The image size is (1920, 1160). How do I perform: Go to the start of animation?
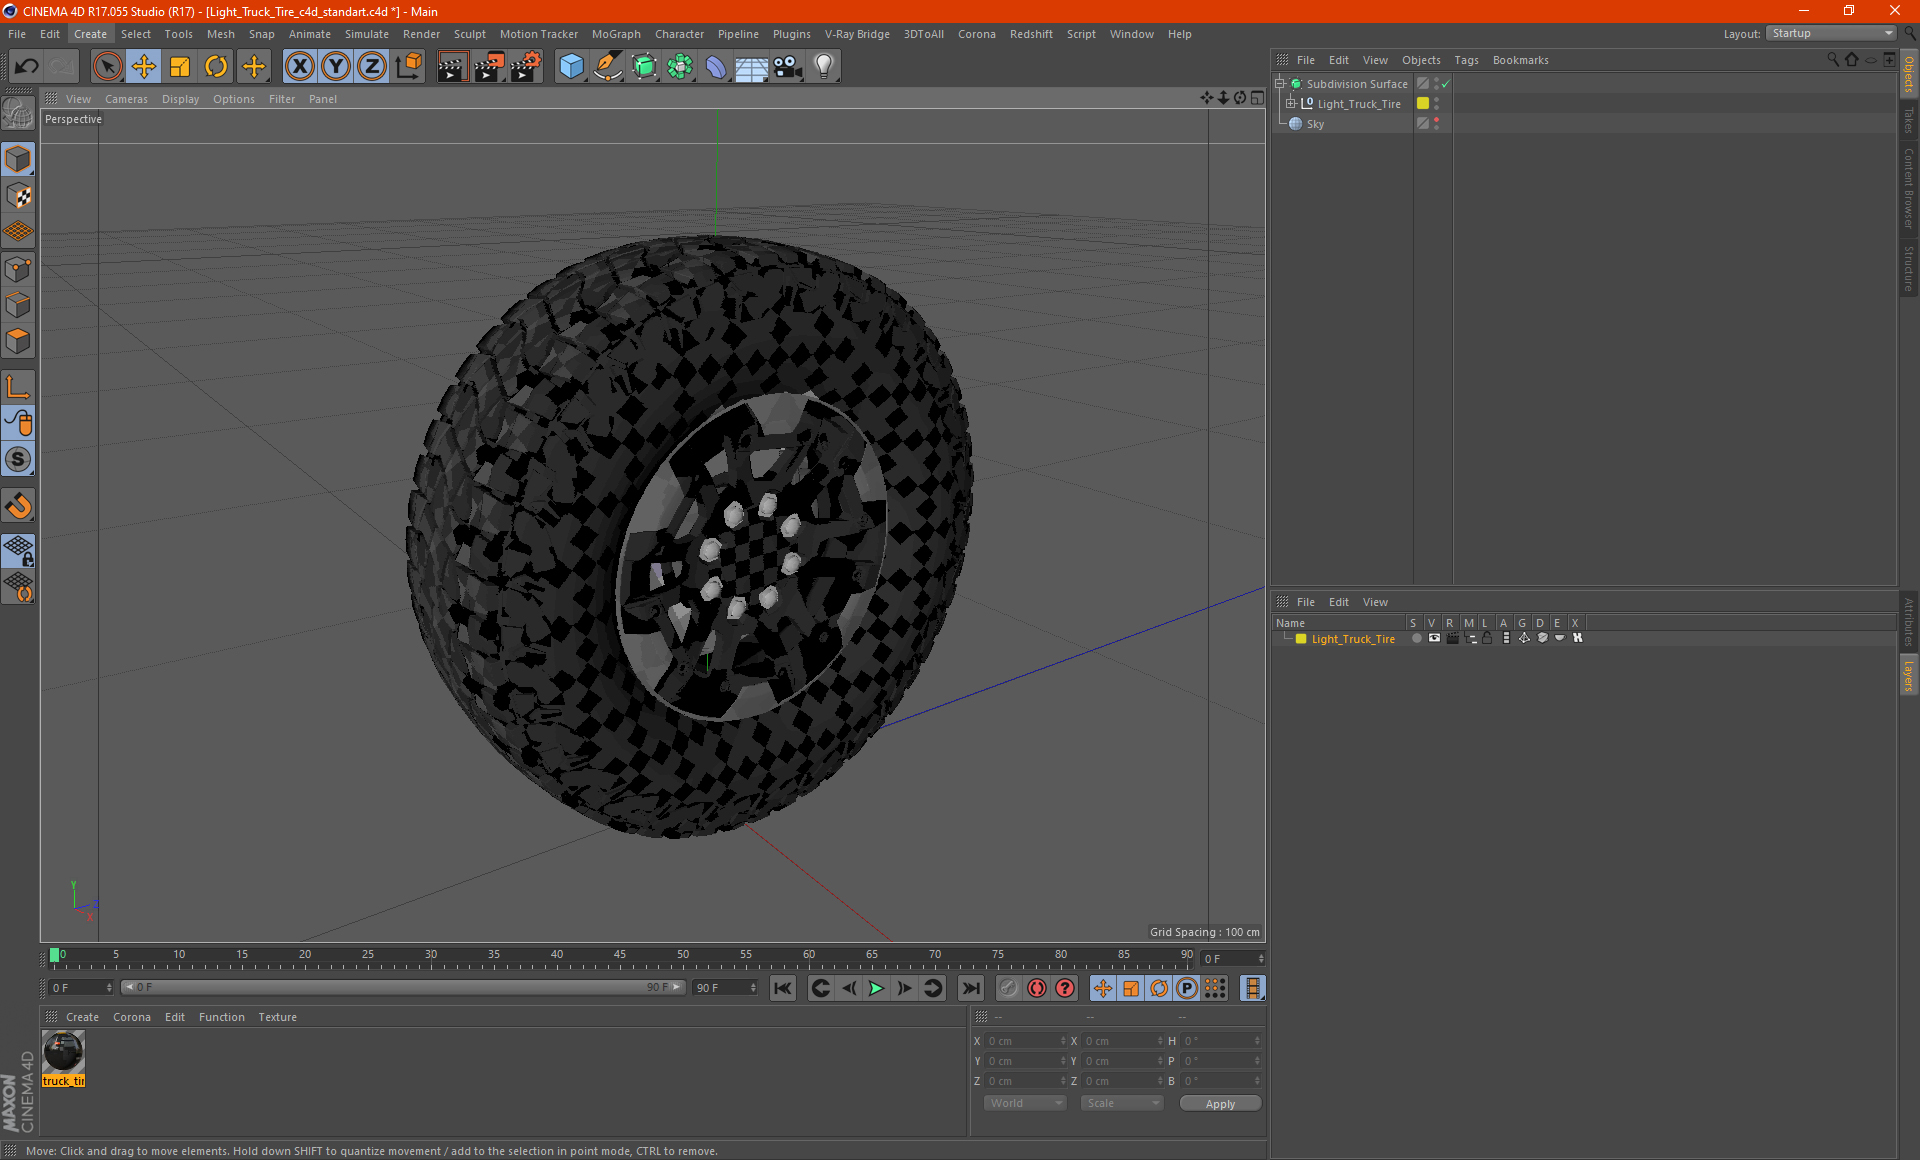(783, 988)
